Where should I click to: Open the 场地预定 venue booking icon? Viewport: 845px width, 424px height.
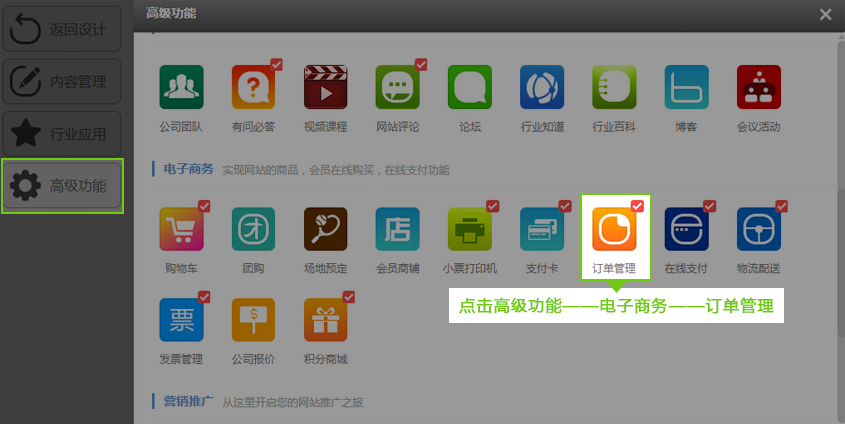(x=325, y=229)
